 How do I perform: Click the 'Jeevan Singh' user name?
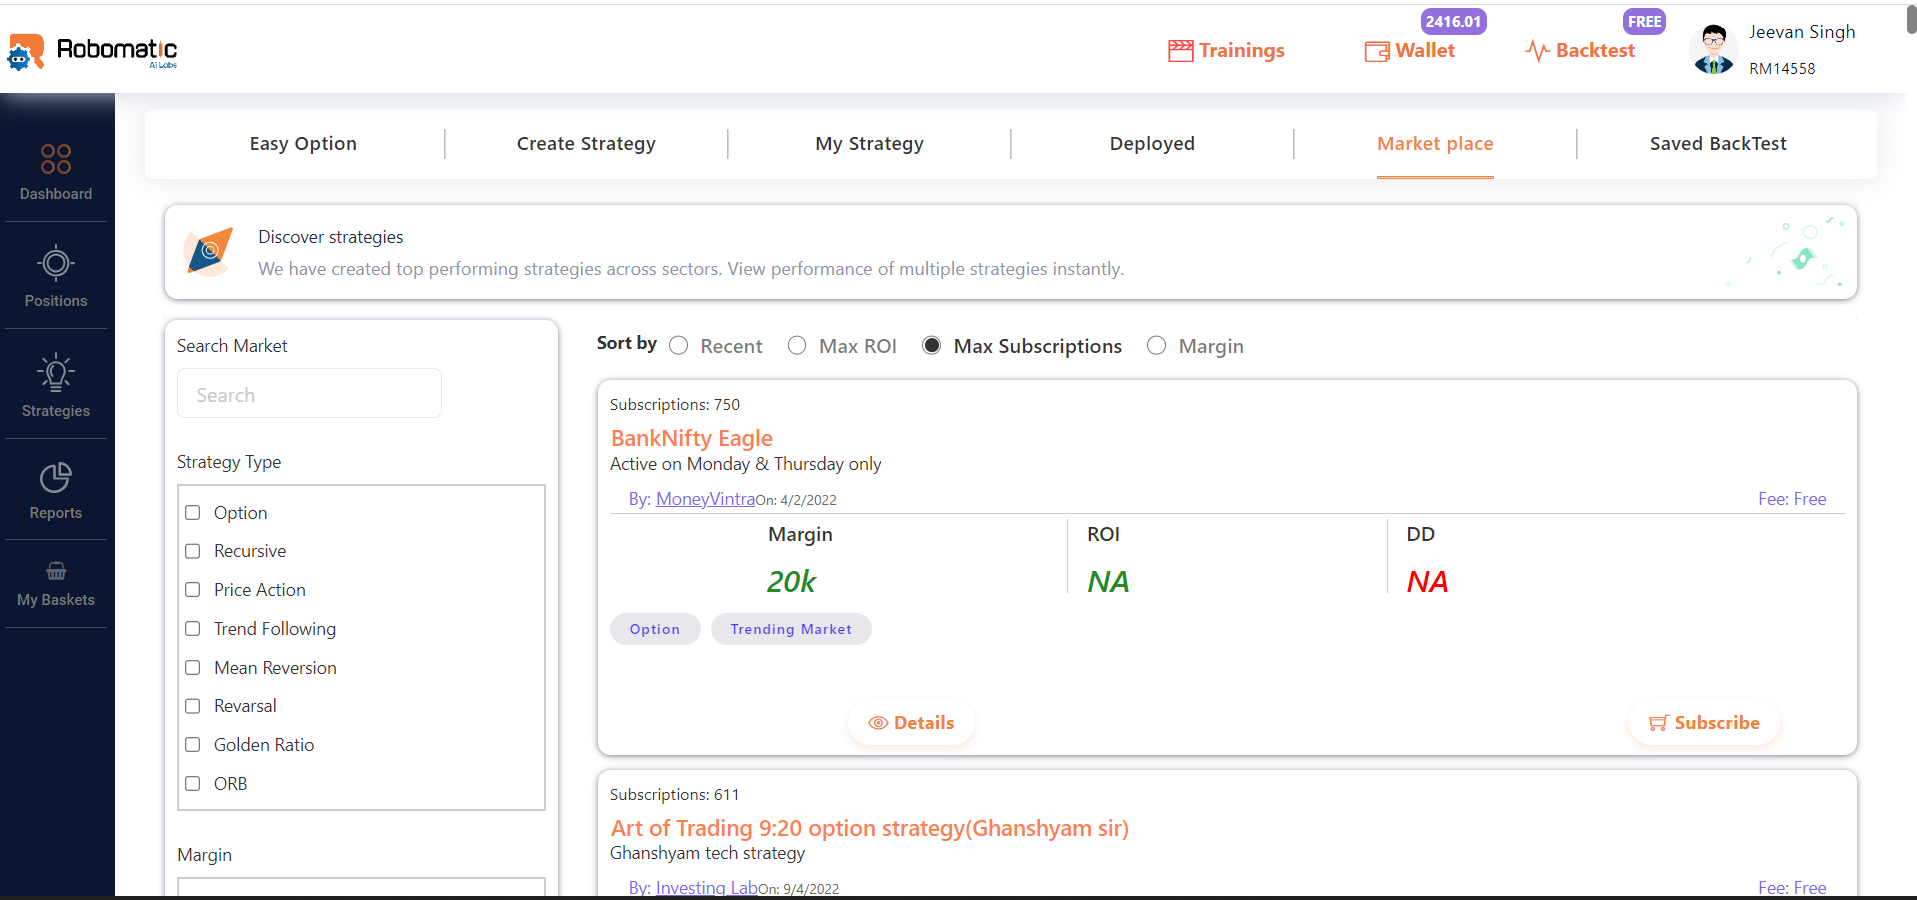1802,32
